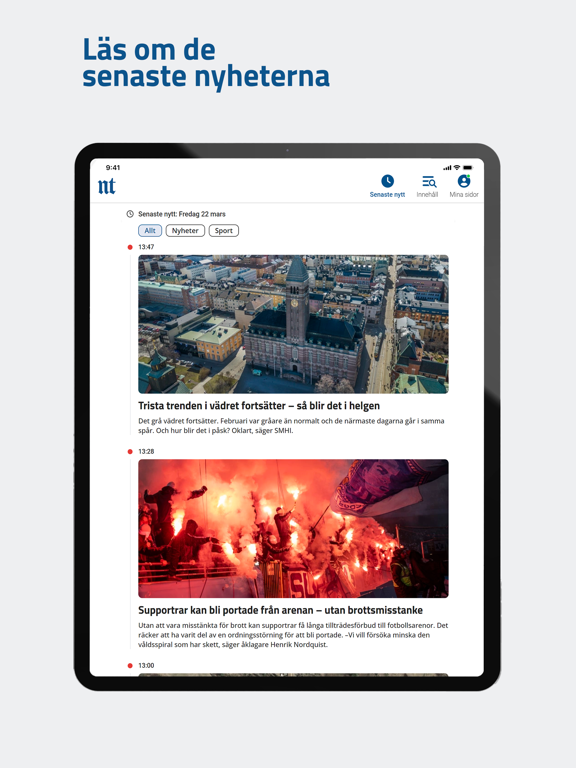Select the Allt filter chip
The image size is (576, 768).
coord(150,231)
